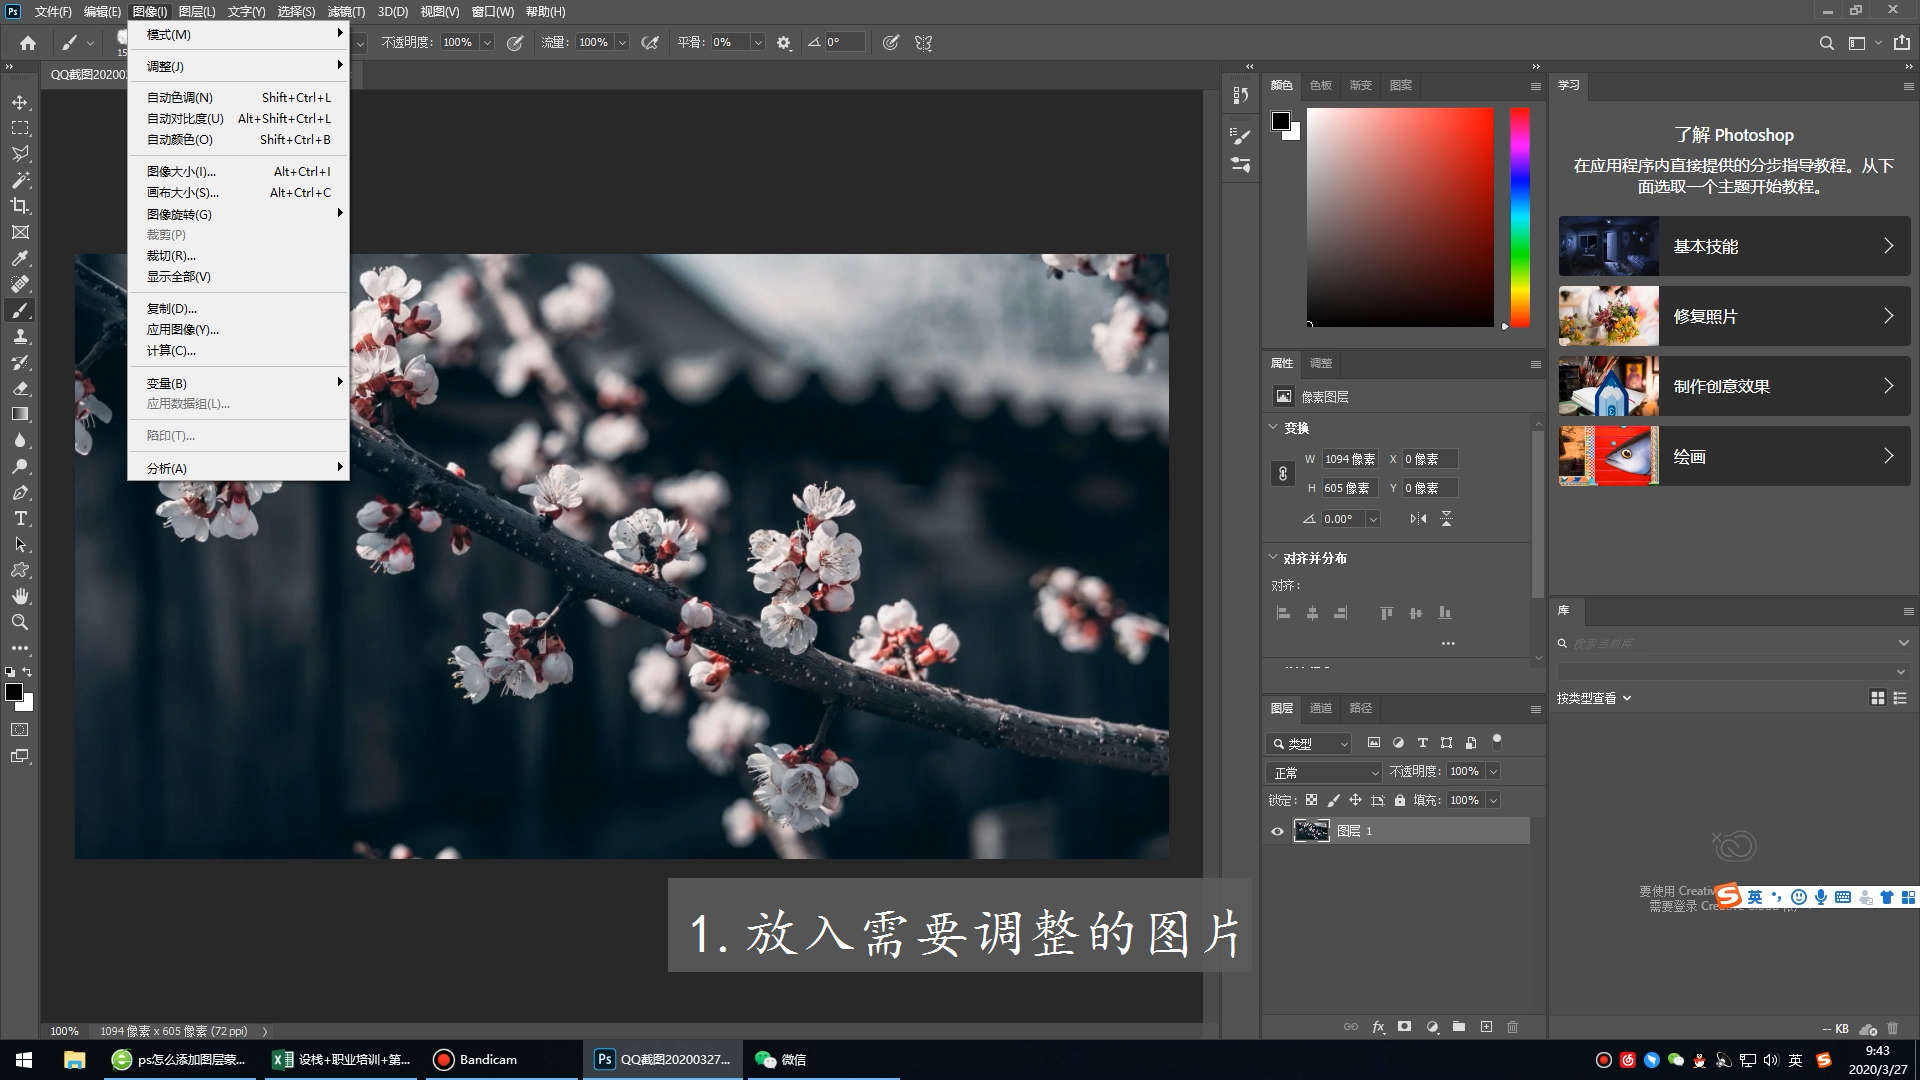Click the Home icon in options bar
Image resolution: width=1920 pixels, height=1080 pixels.
pyautogui.click(x=28, y=43)
